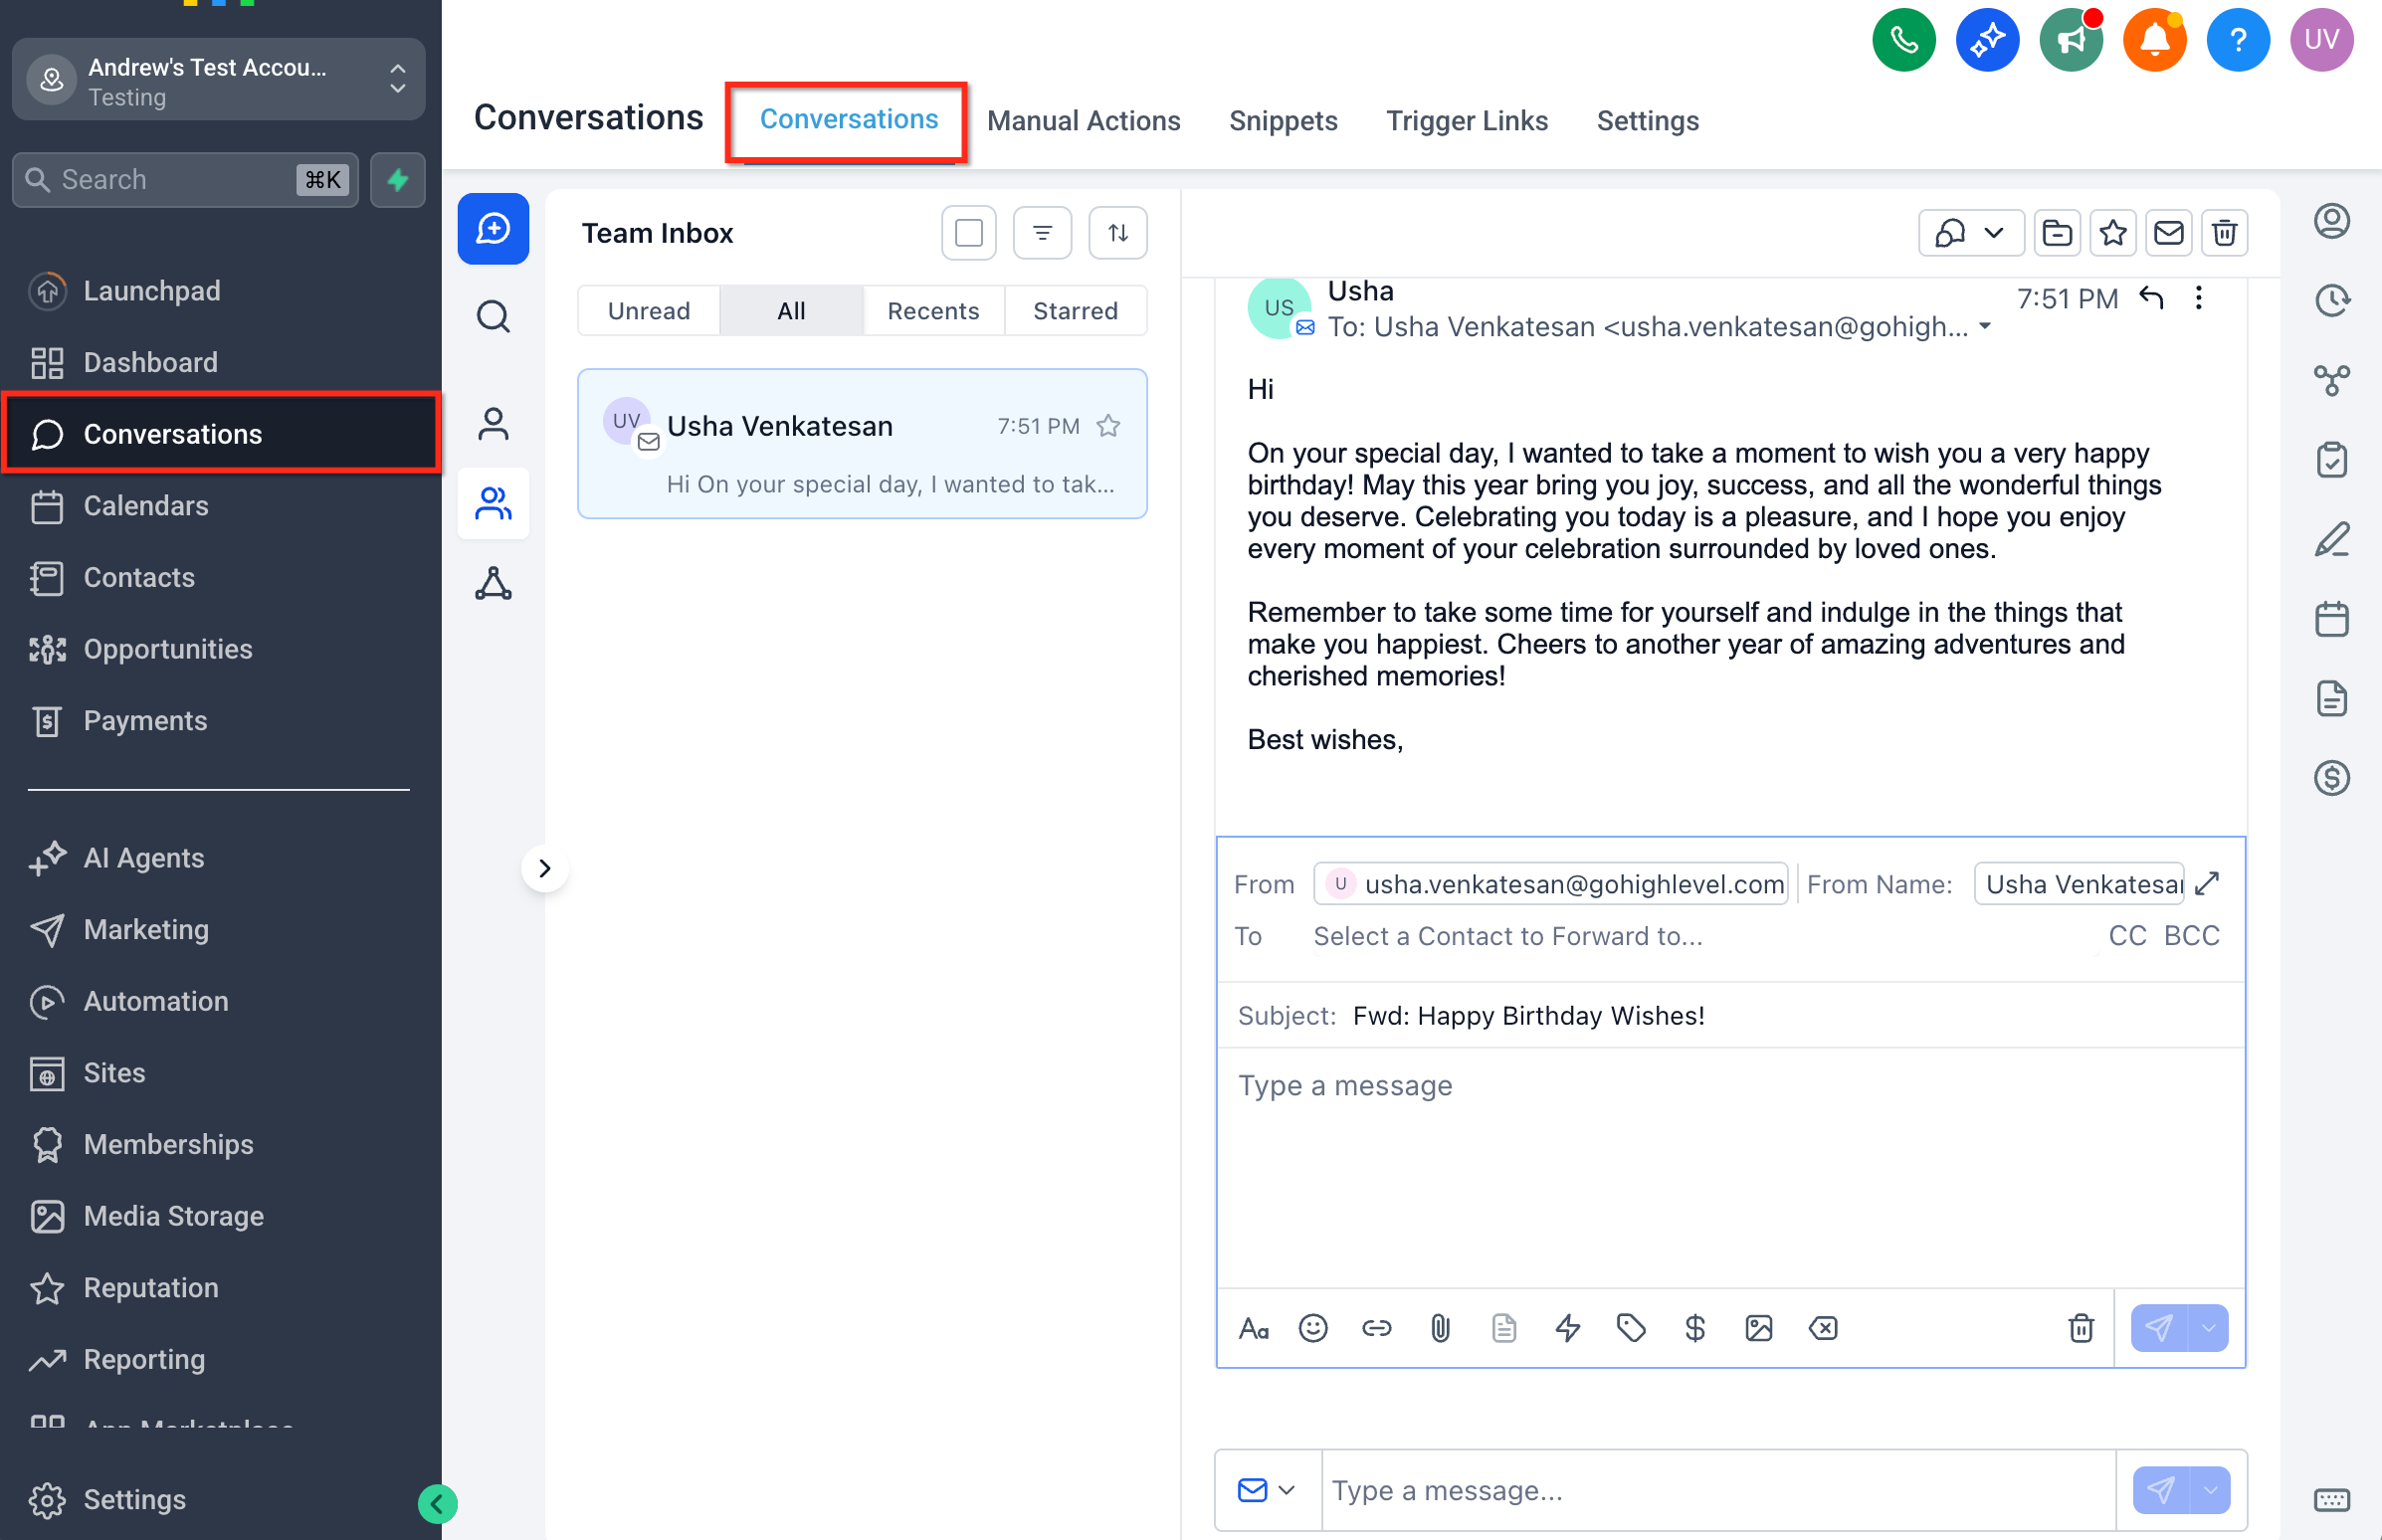This screenshot has width=2382, height=1540.
Task: Open Contacts in the left sidebar
Action: 139,577
